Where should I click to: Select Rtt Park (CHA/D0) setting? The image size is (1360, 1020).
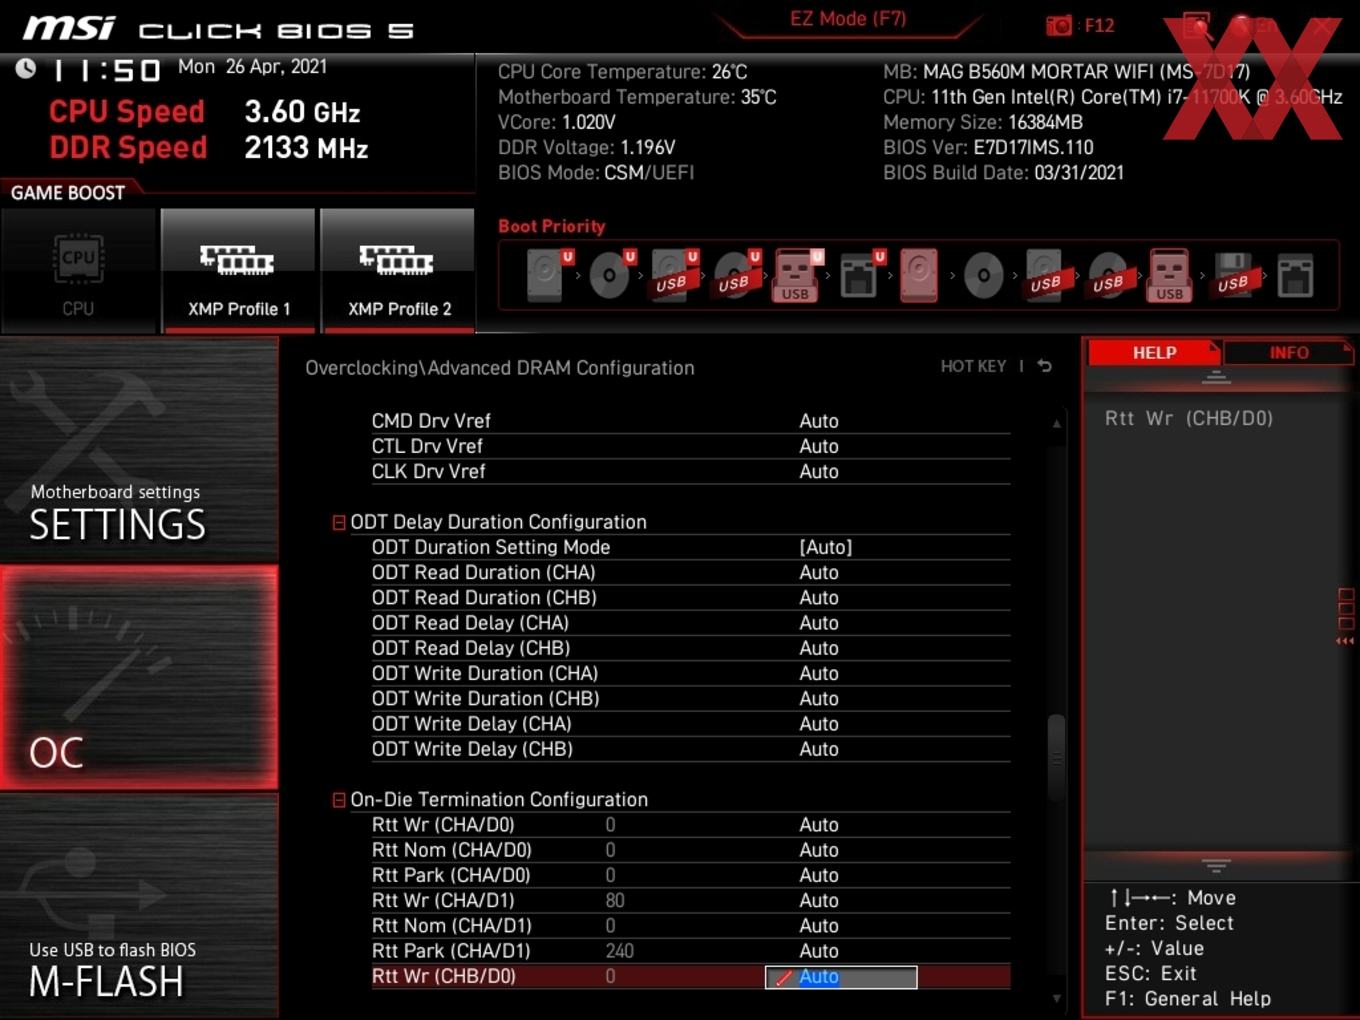pos(690,875)
